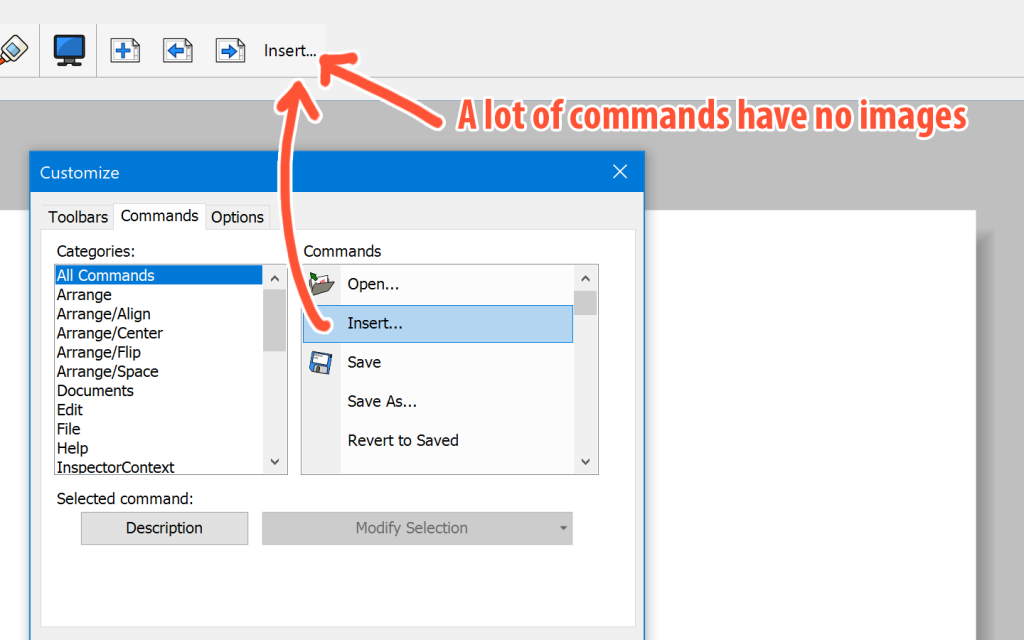Screen dimensions: 1024x640
Task: Open the Modify Selection dropdown
Action: 417,528
